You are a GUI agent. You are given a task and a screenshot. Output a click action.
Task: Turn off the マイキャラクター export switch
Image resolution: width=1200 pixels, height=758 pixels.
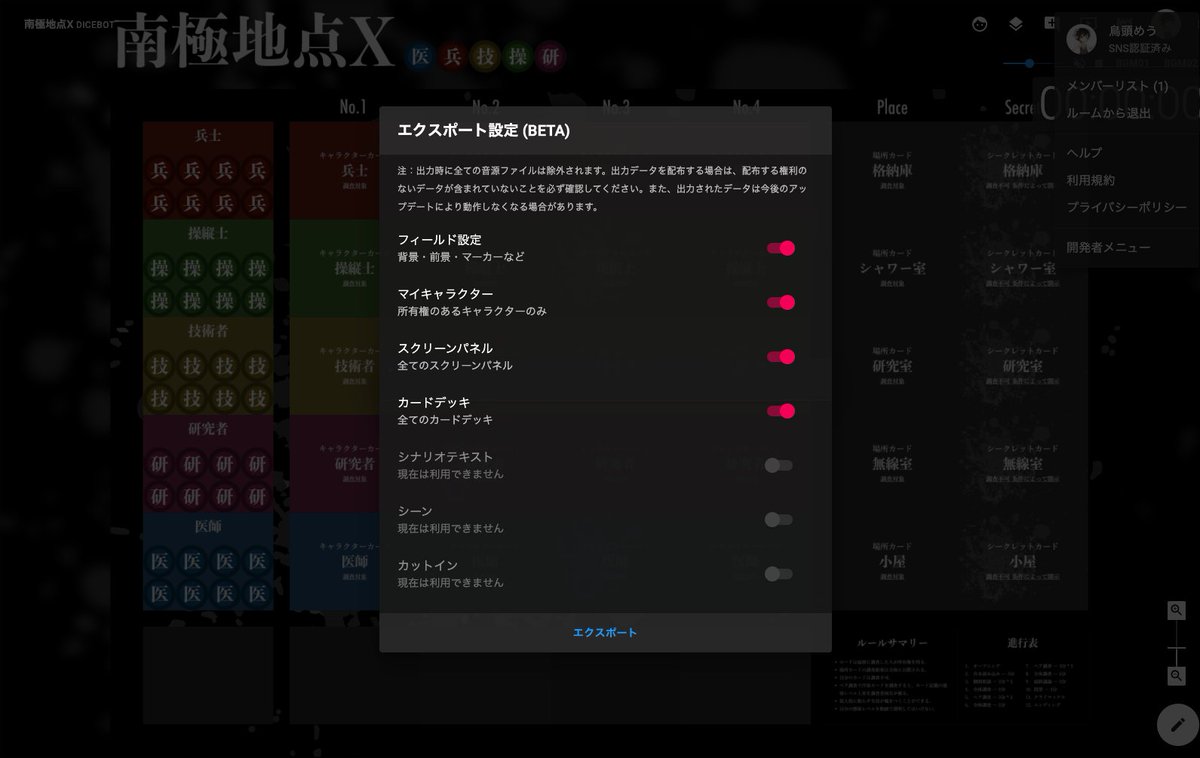click(x=780, y=302)
